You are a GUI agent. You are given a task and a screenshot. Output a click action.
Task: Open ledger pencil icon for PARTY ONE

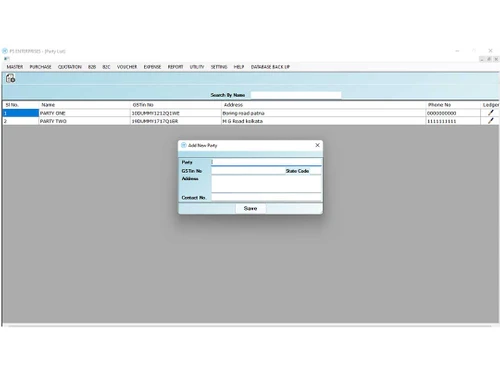pyautogui.click(x=490, y=113)
